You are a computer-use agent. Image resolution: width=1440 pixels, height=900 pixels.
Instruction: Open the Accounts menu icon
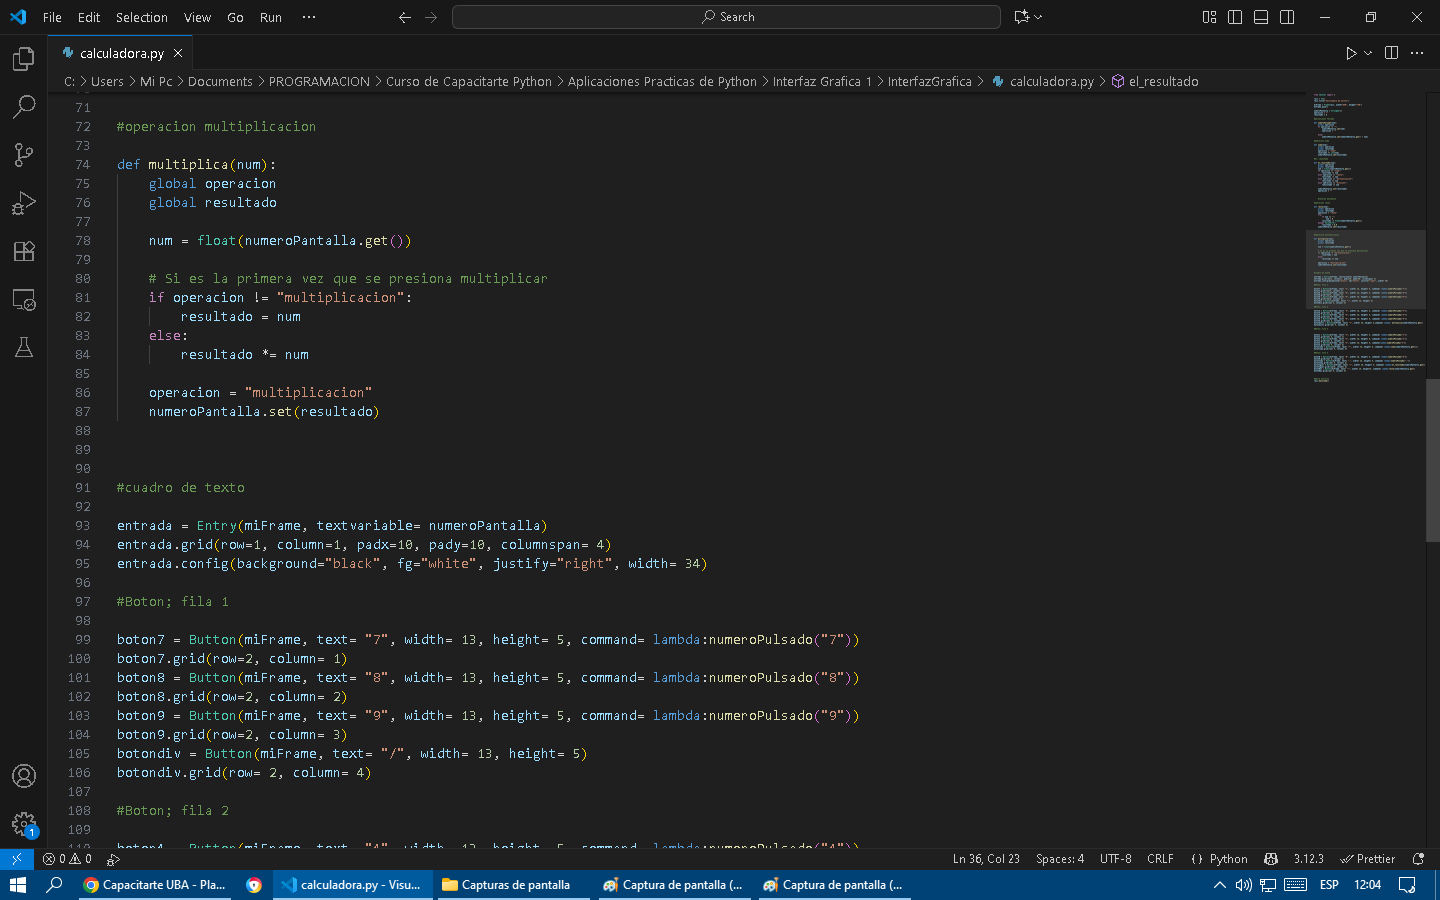[x=24, y=776]
